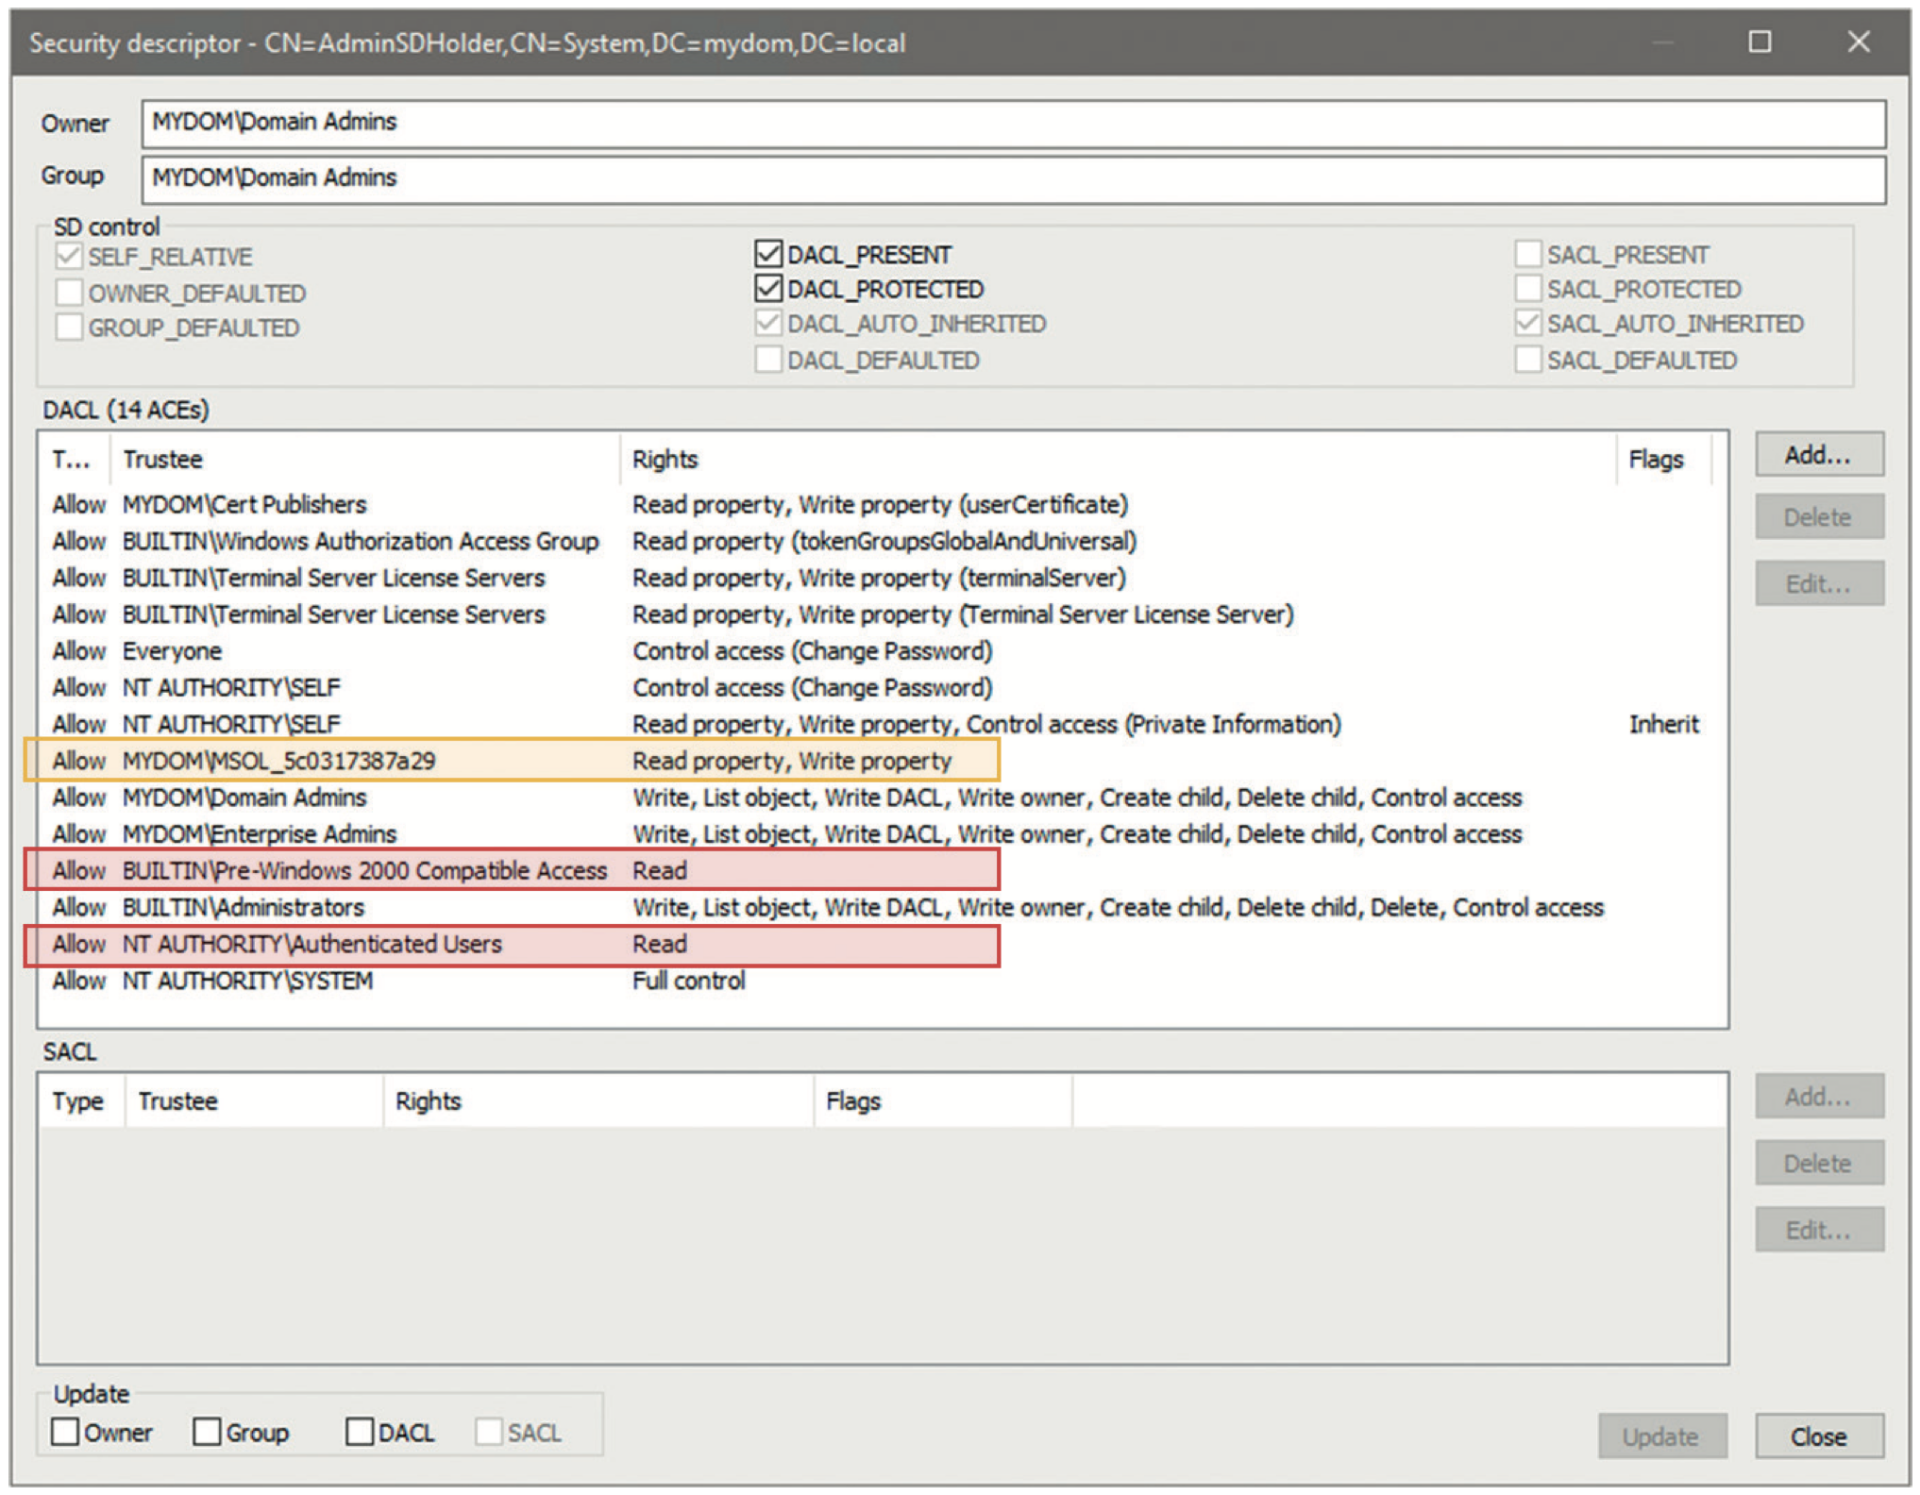Enable the SACL_DEFAULTED flag
Screen dimensions: 1920x1495
click(x=1530, y=360)
